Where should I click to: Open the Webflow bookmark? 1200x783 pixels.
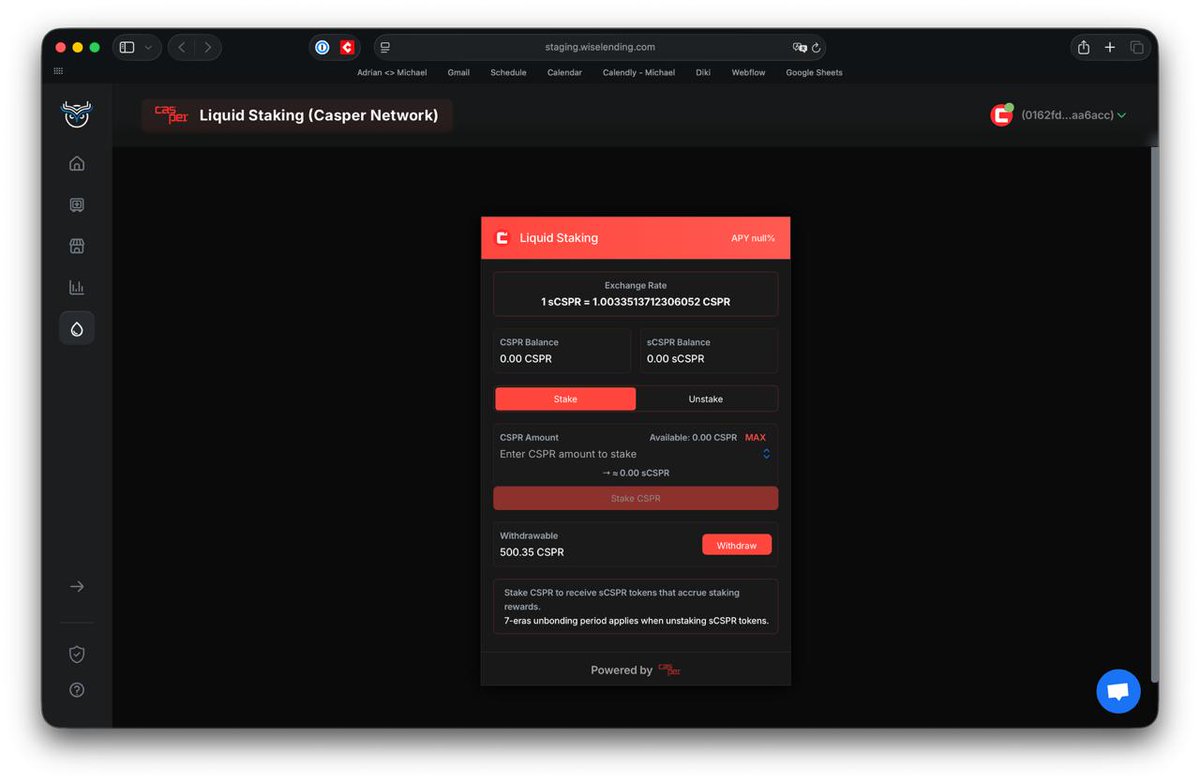[748, 73]
